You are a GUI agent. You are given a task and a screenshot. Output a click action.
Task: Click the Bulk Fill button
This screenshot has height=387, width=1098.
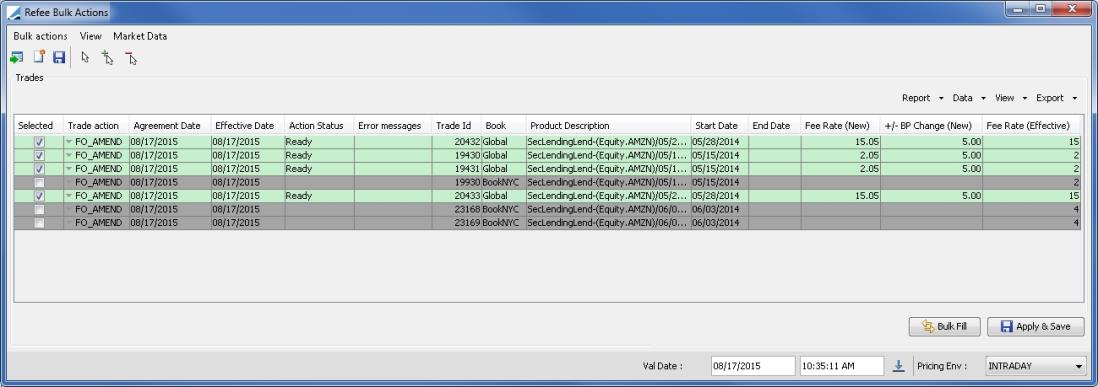click(945, 326)
